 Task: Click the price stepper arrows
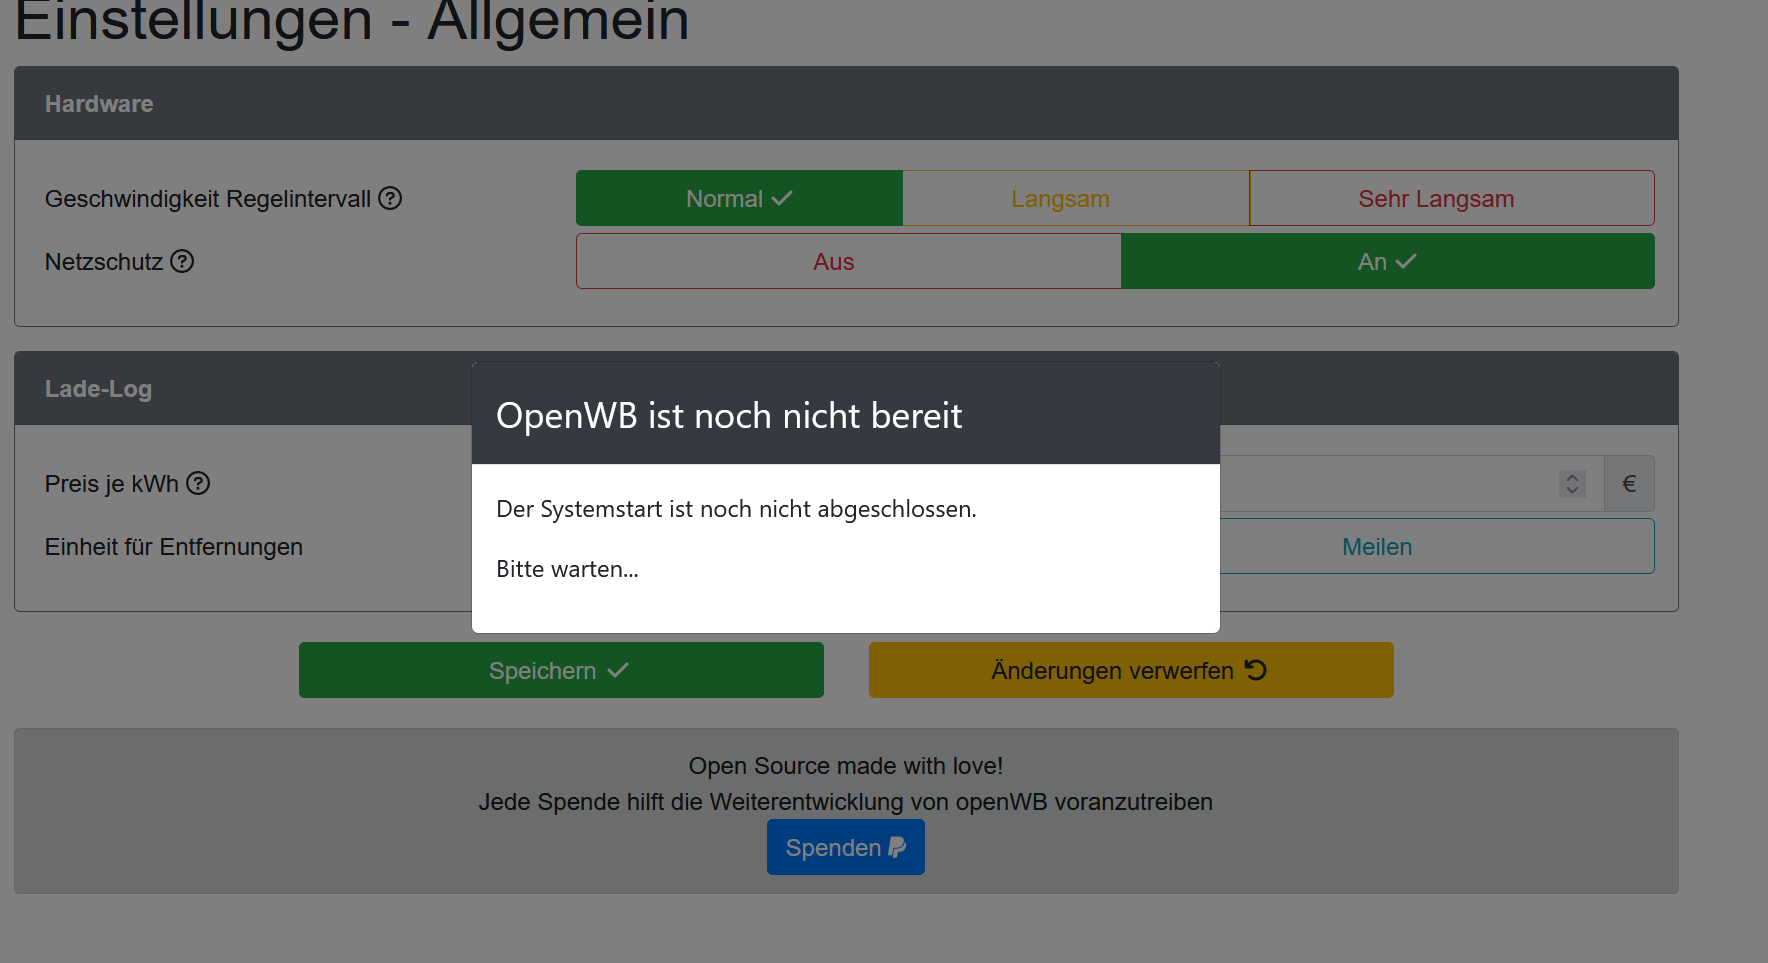tap(1572, 484)
